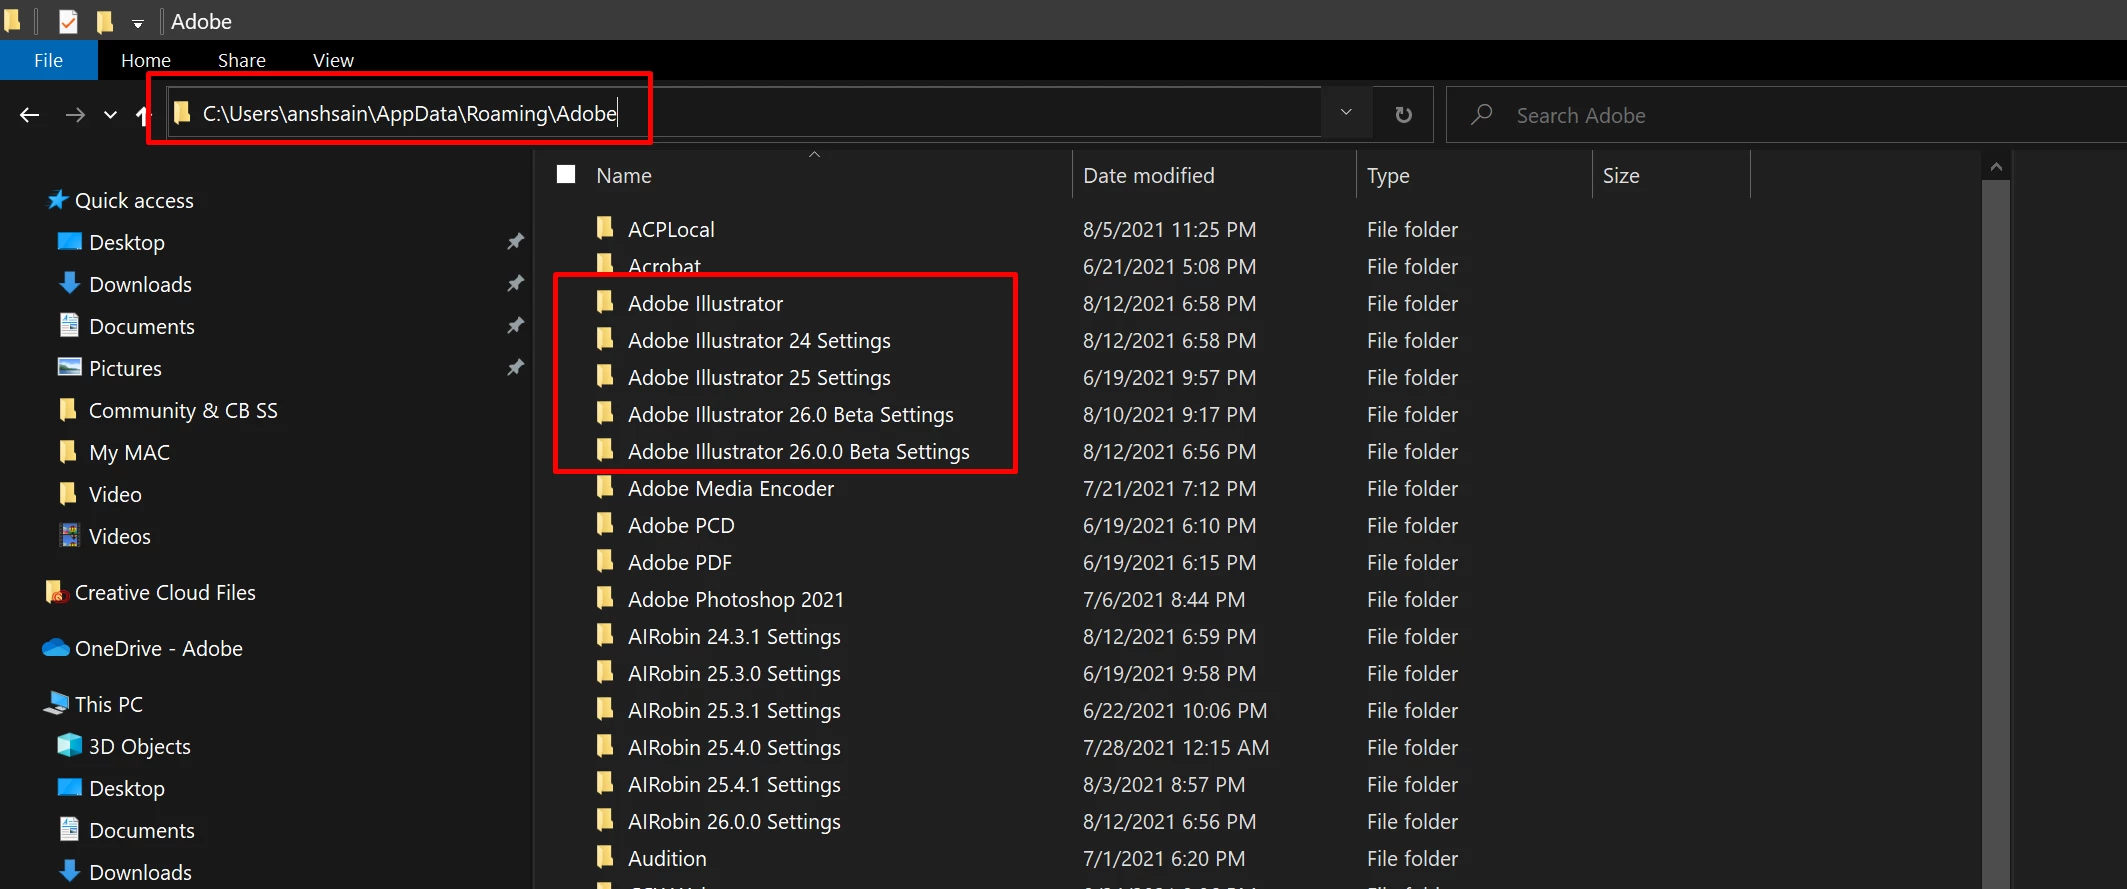Select the Audition folder icon

coord(605,857)
